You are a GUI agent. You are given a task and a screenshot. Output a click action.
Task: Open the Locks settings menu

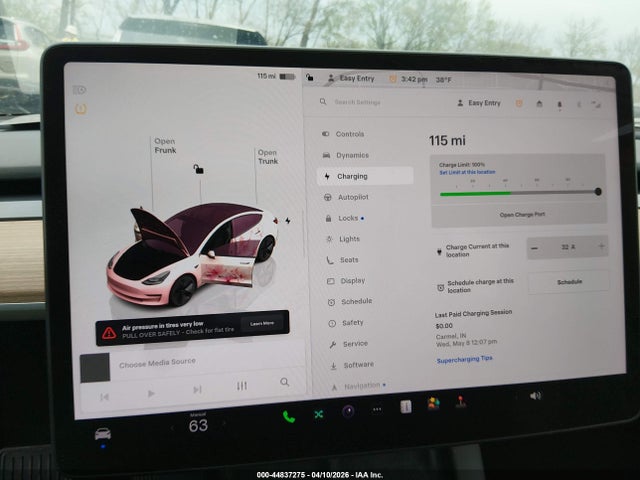[348, 218]
